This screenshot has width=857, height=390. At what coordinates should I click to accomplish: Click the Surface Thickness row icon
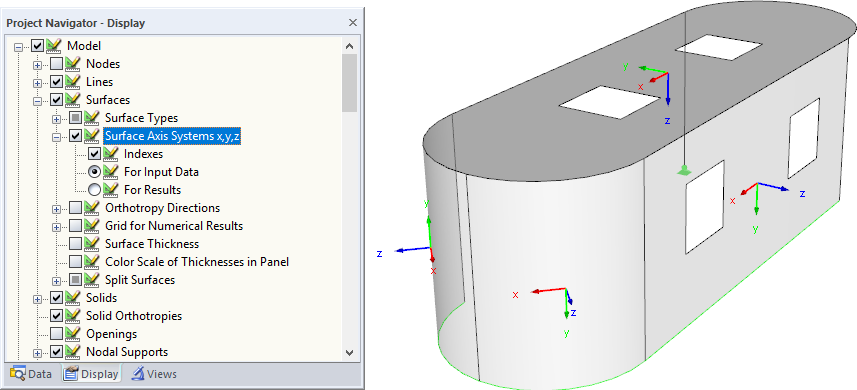pos(92,244)
